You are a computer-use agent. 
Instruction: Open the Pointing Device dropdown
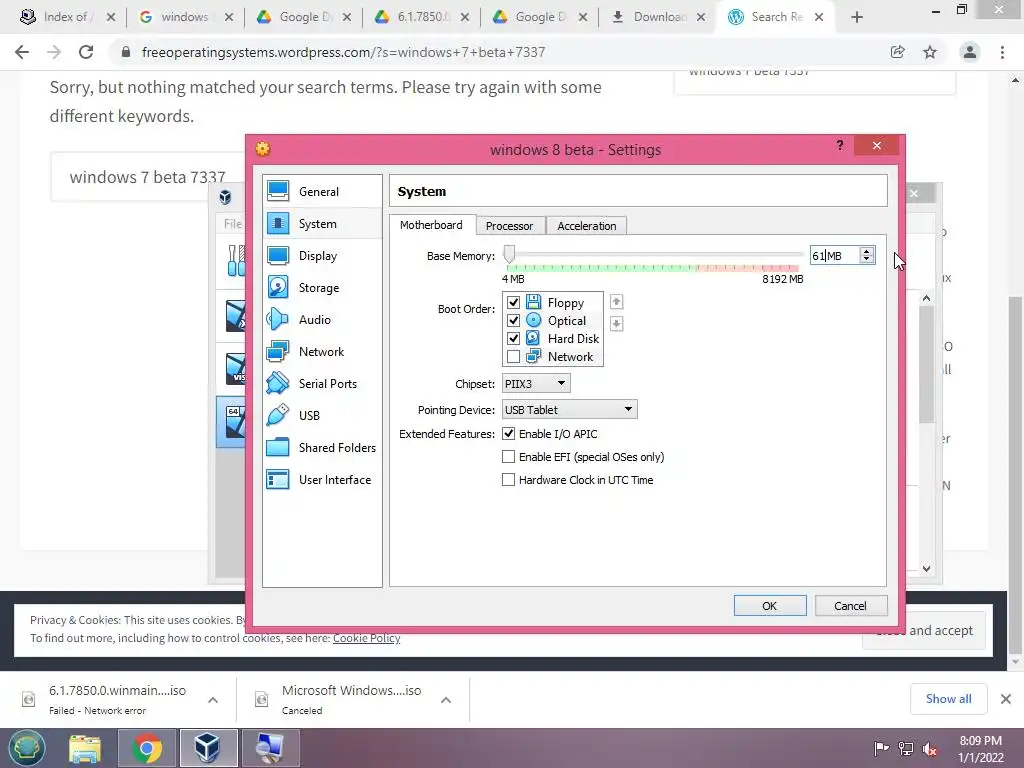[569, 409]
